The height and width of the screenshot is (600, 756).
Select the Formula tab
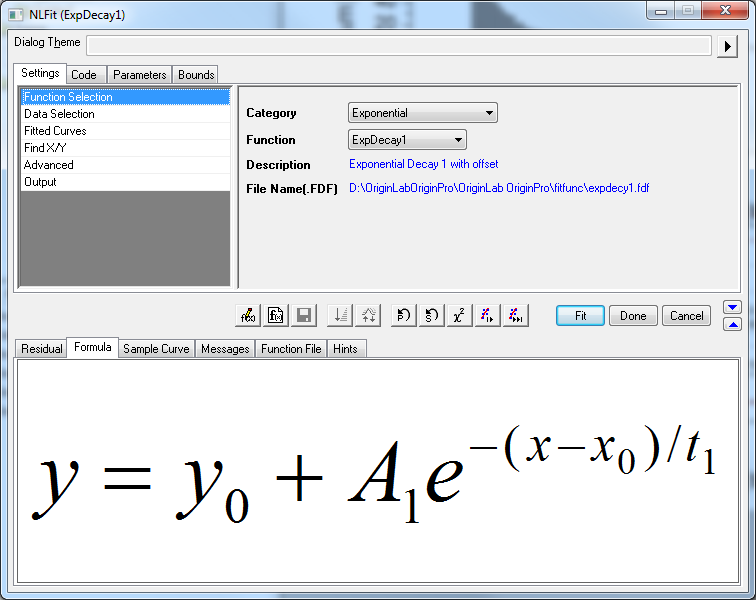pos(93,347)
